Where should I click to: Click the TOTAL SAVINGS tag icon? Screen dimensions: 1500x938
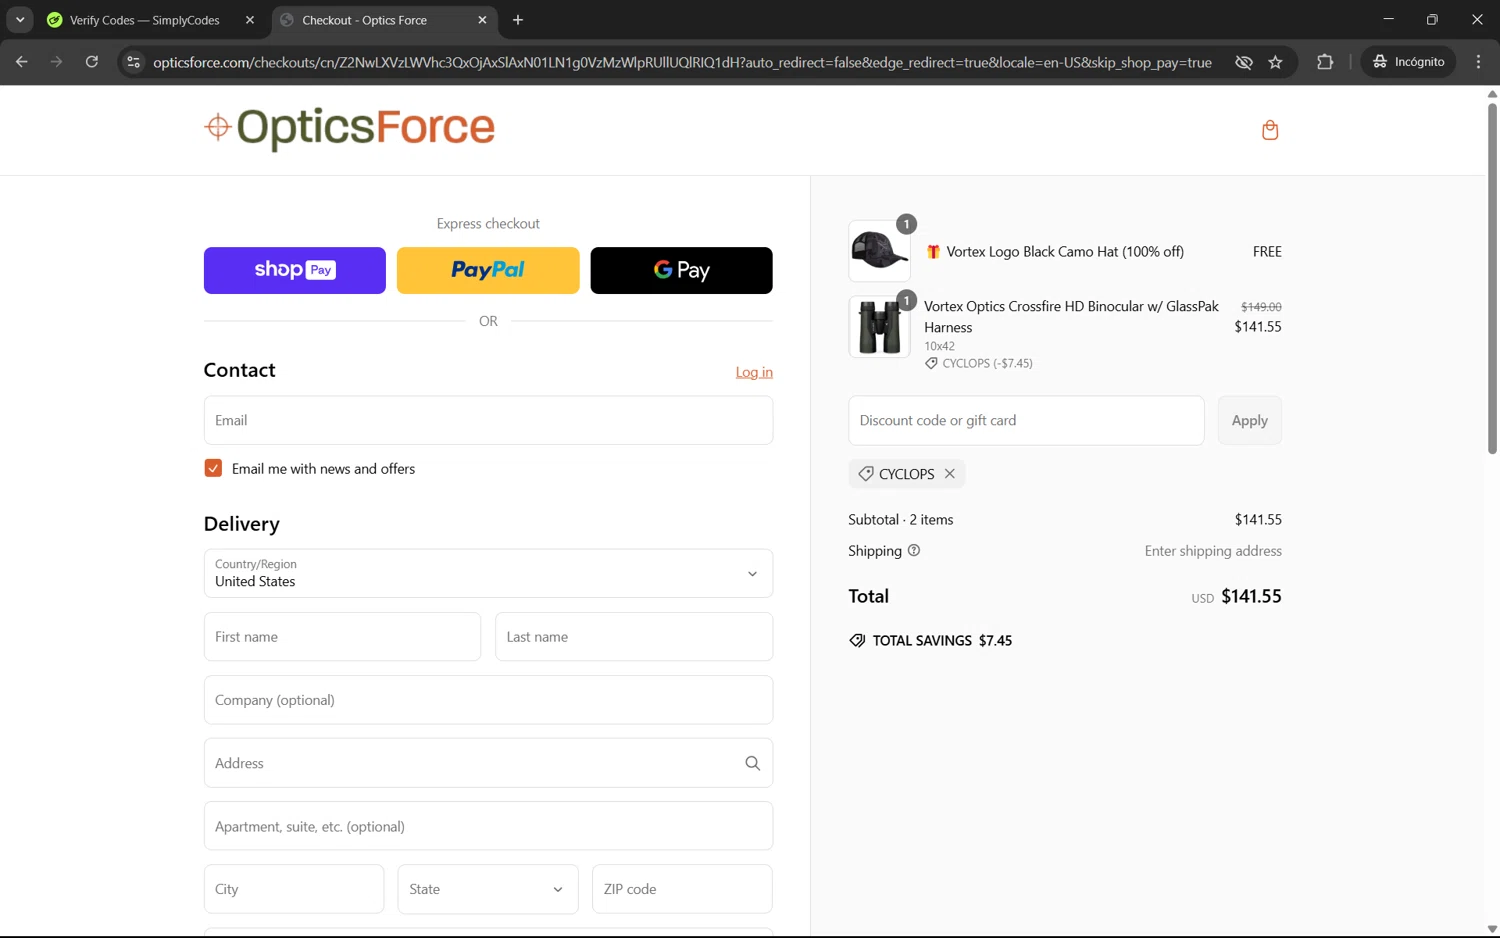point(857,641)
